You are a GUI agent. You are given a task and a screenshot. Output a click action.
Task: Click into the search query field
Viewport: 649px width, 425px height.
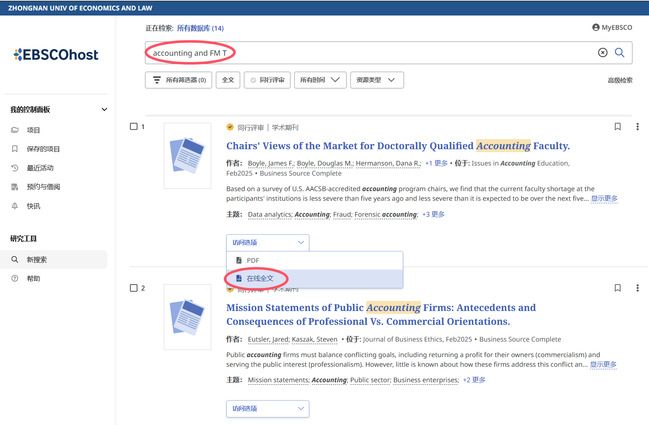click(370, 53)
